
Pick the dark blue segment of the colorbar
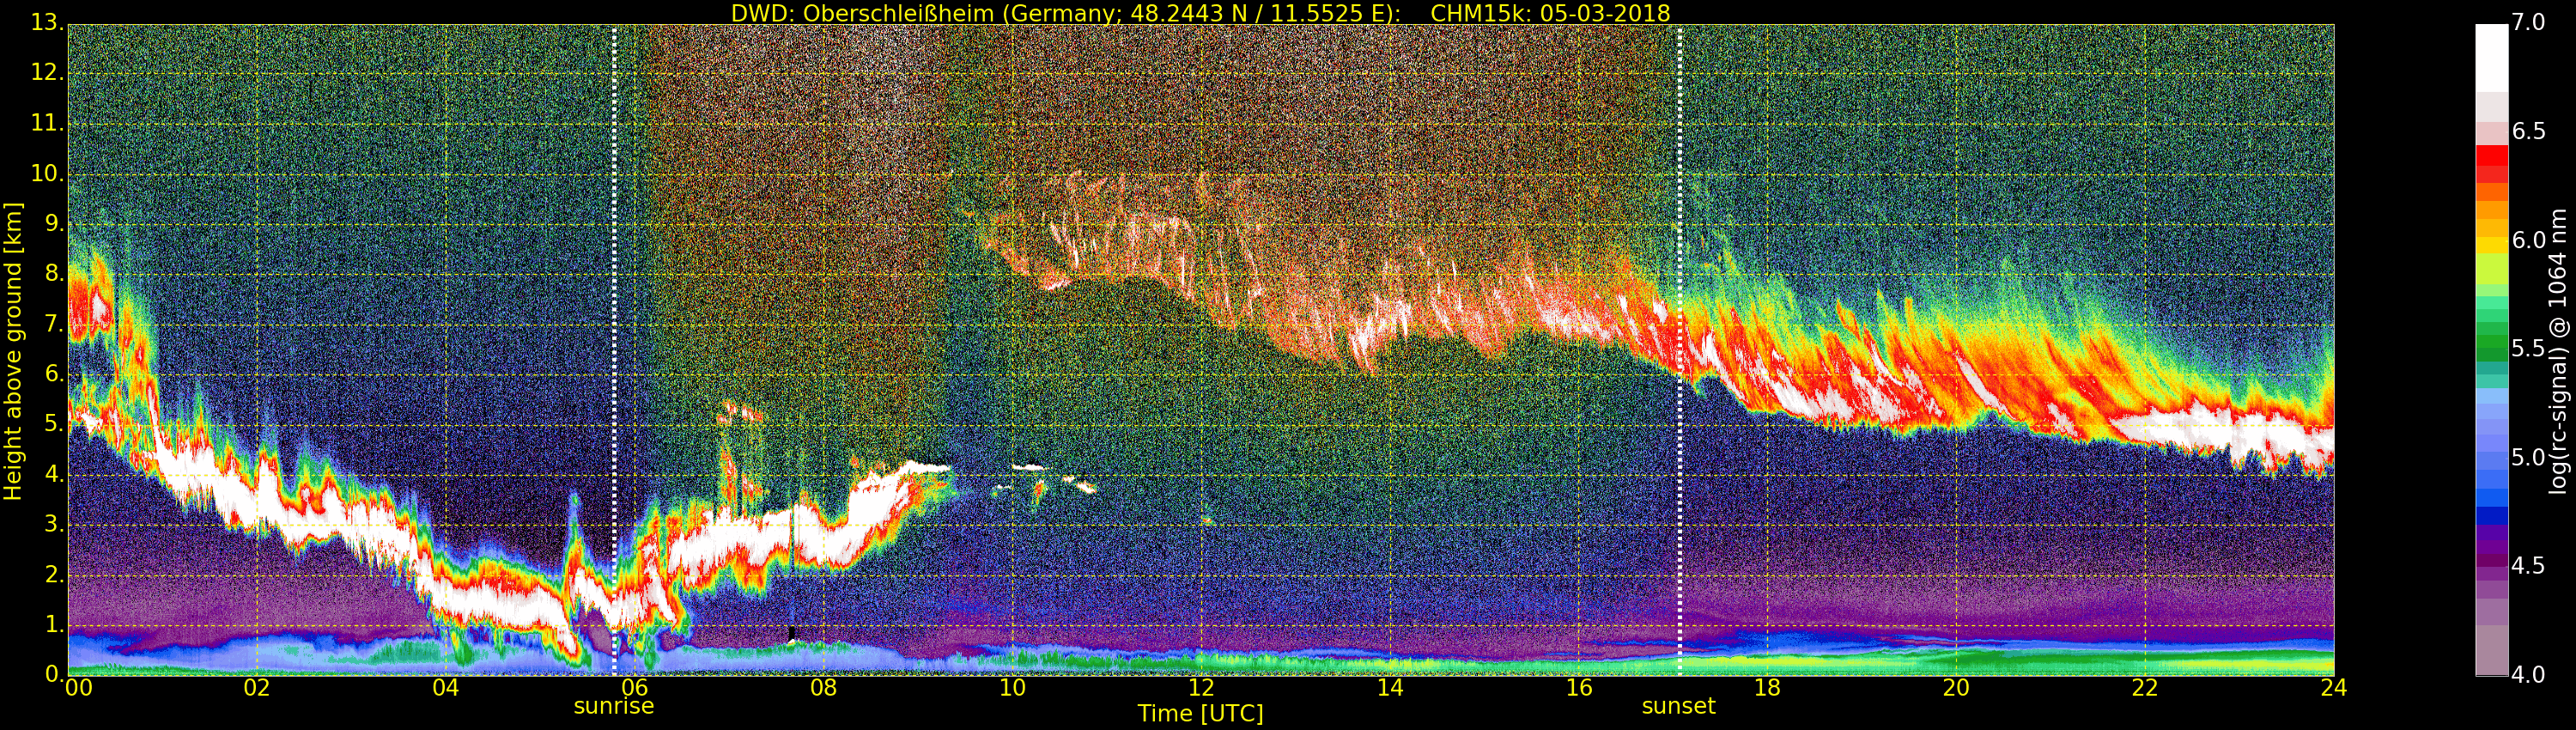coord(2491,516)
